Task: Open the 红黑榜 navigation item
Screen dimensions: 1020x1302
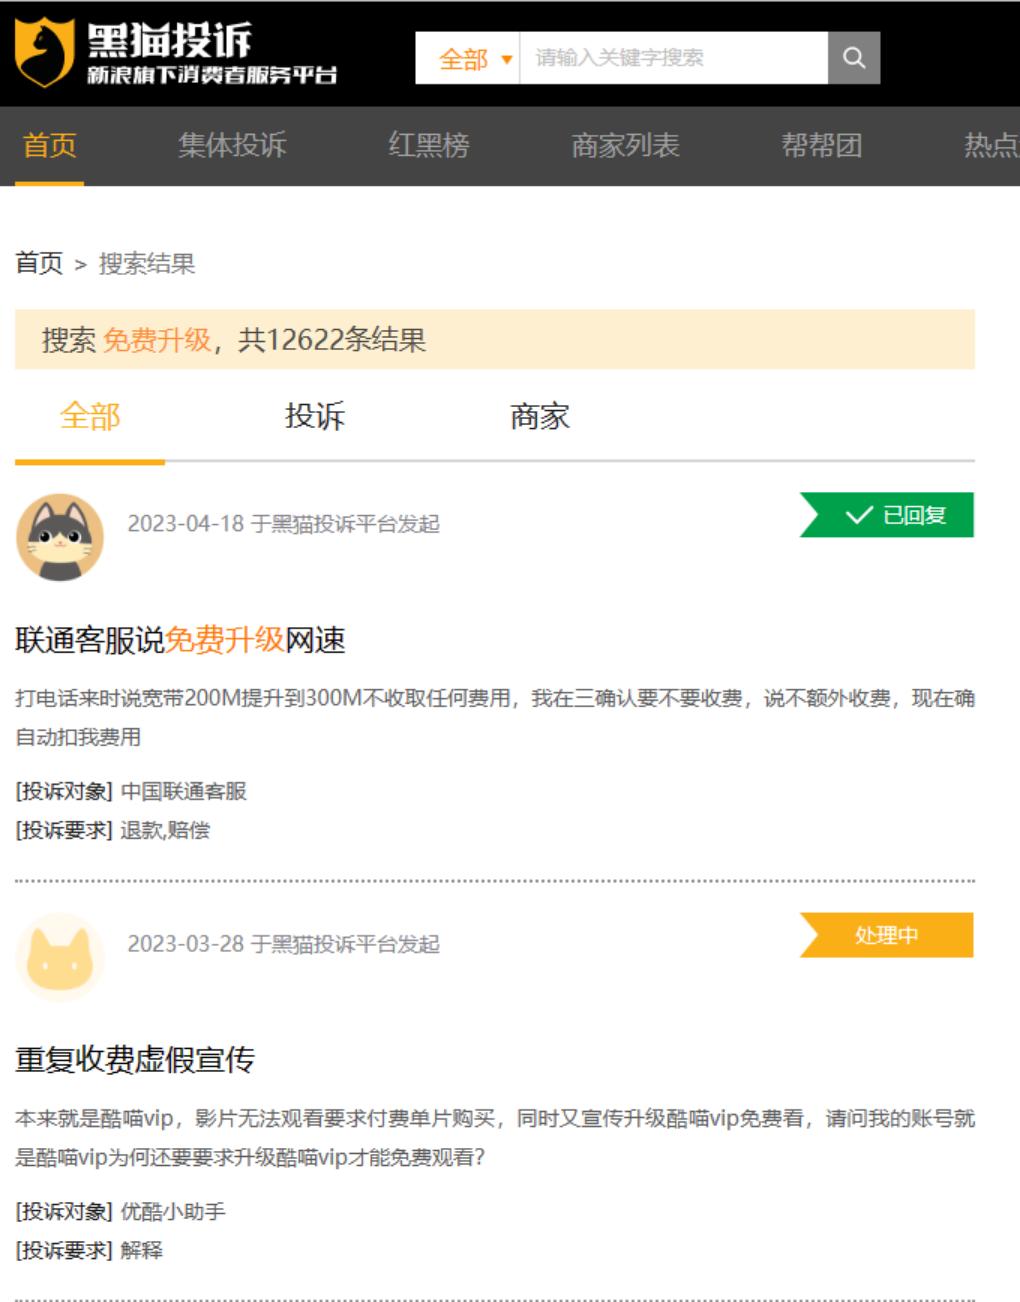Action: (429, 145)
